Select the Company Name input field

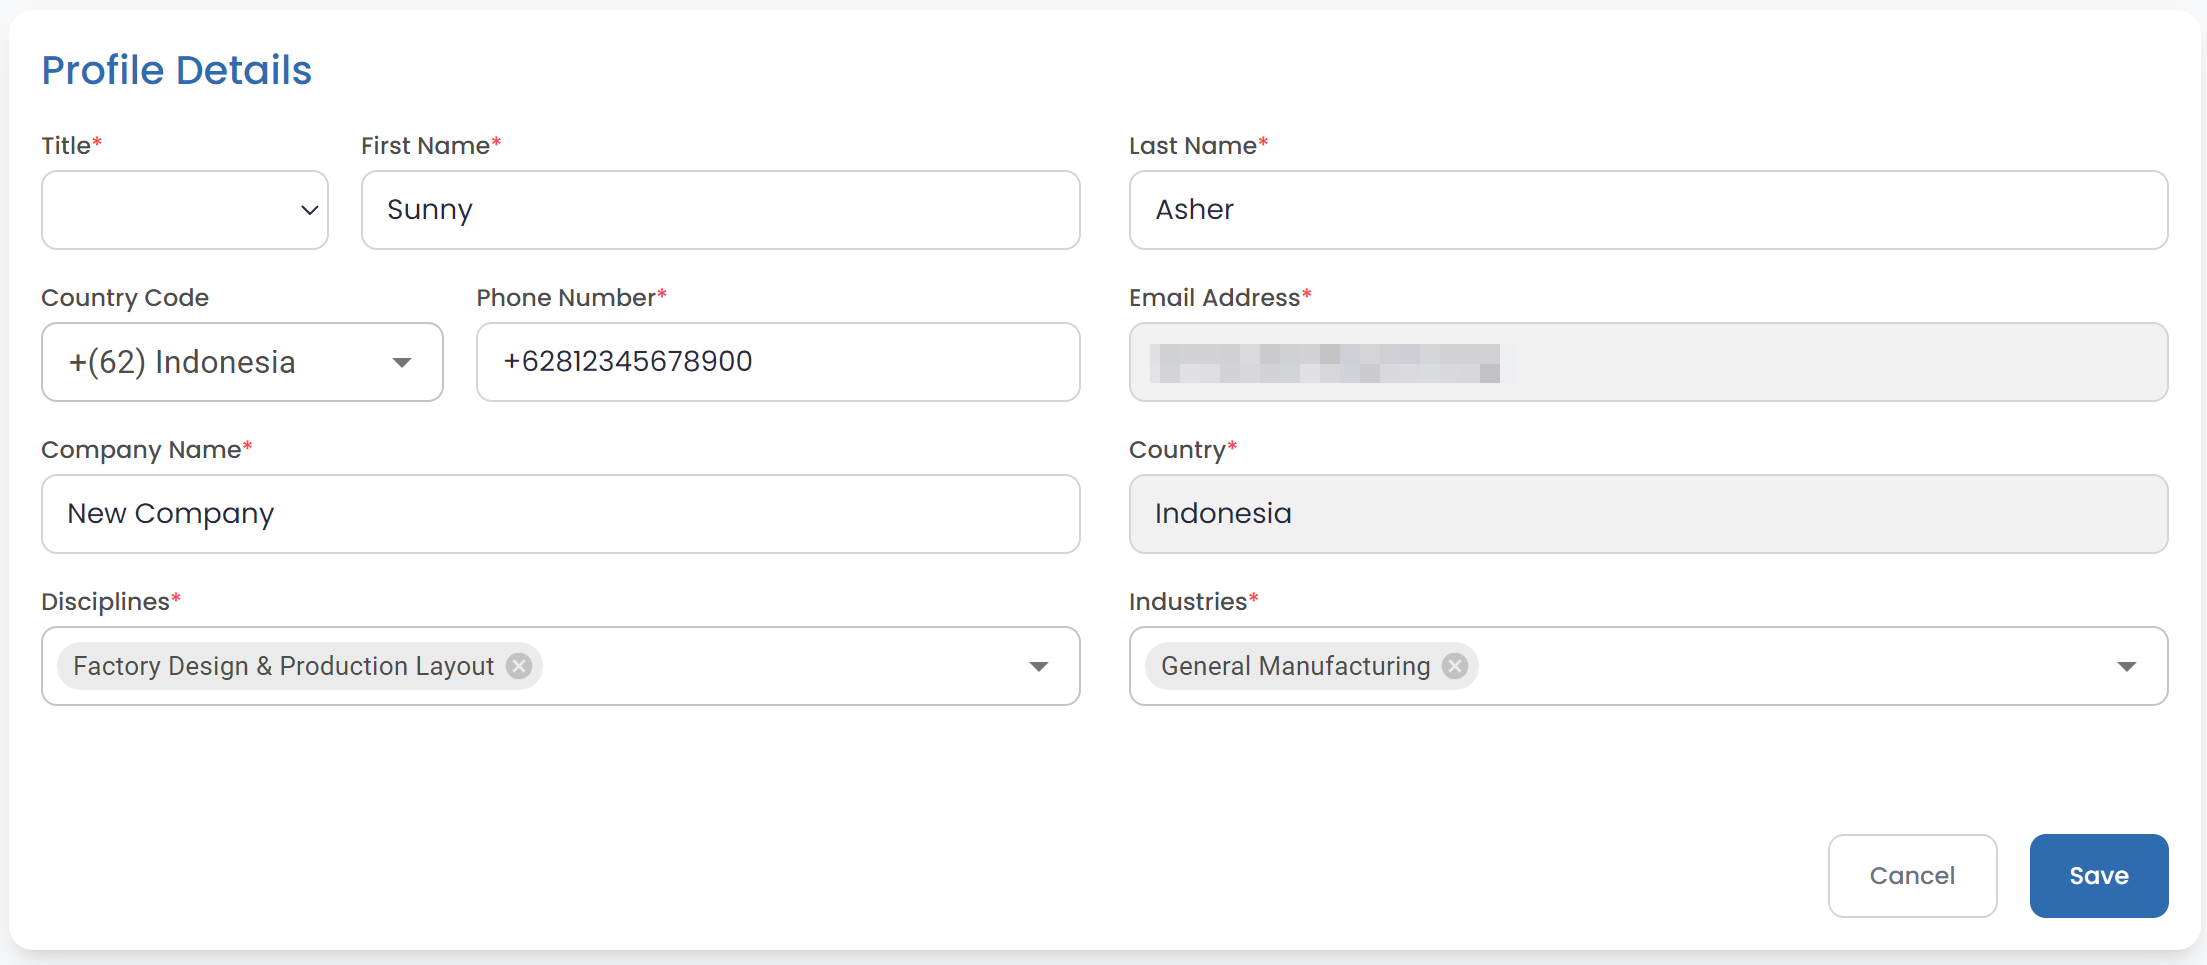pos(560,514)
